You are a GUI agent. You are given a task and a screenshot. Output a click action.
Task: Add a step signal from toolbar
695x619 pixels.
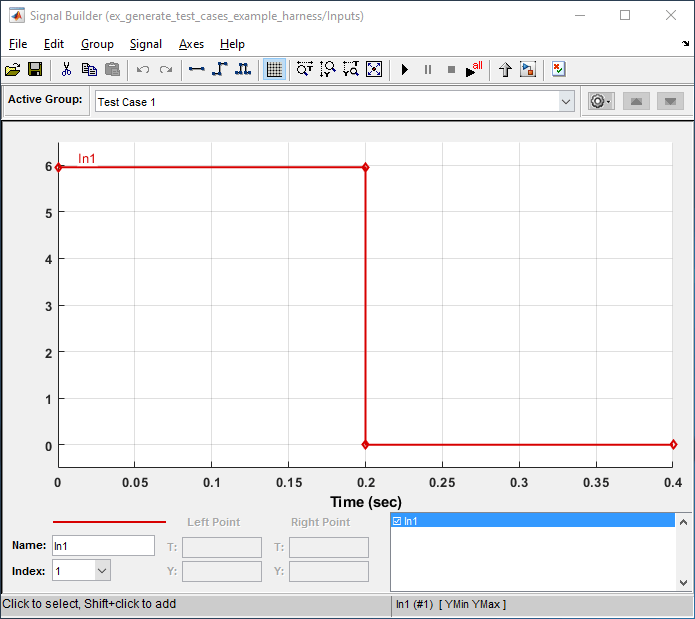[x=219, y=69]
